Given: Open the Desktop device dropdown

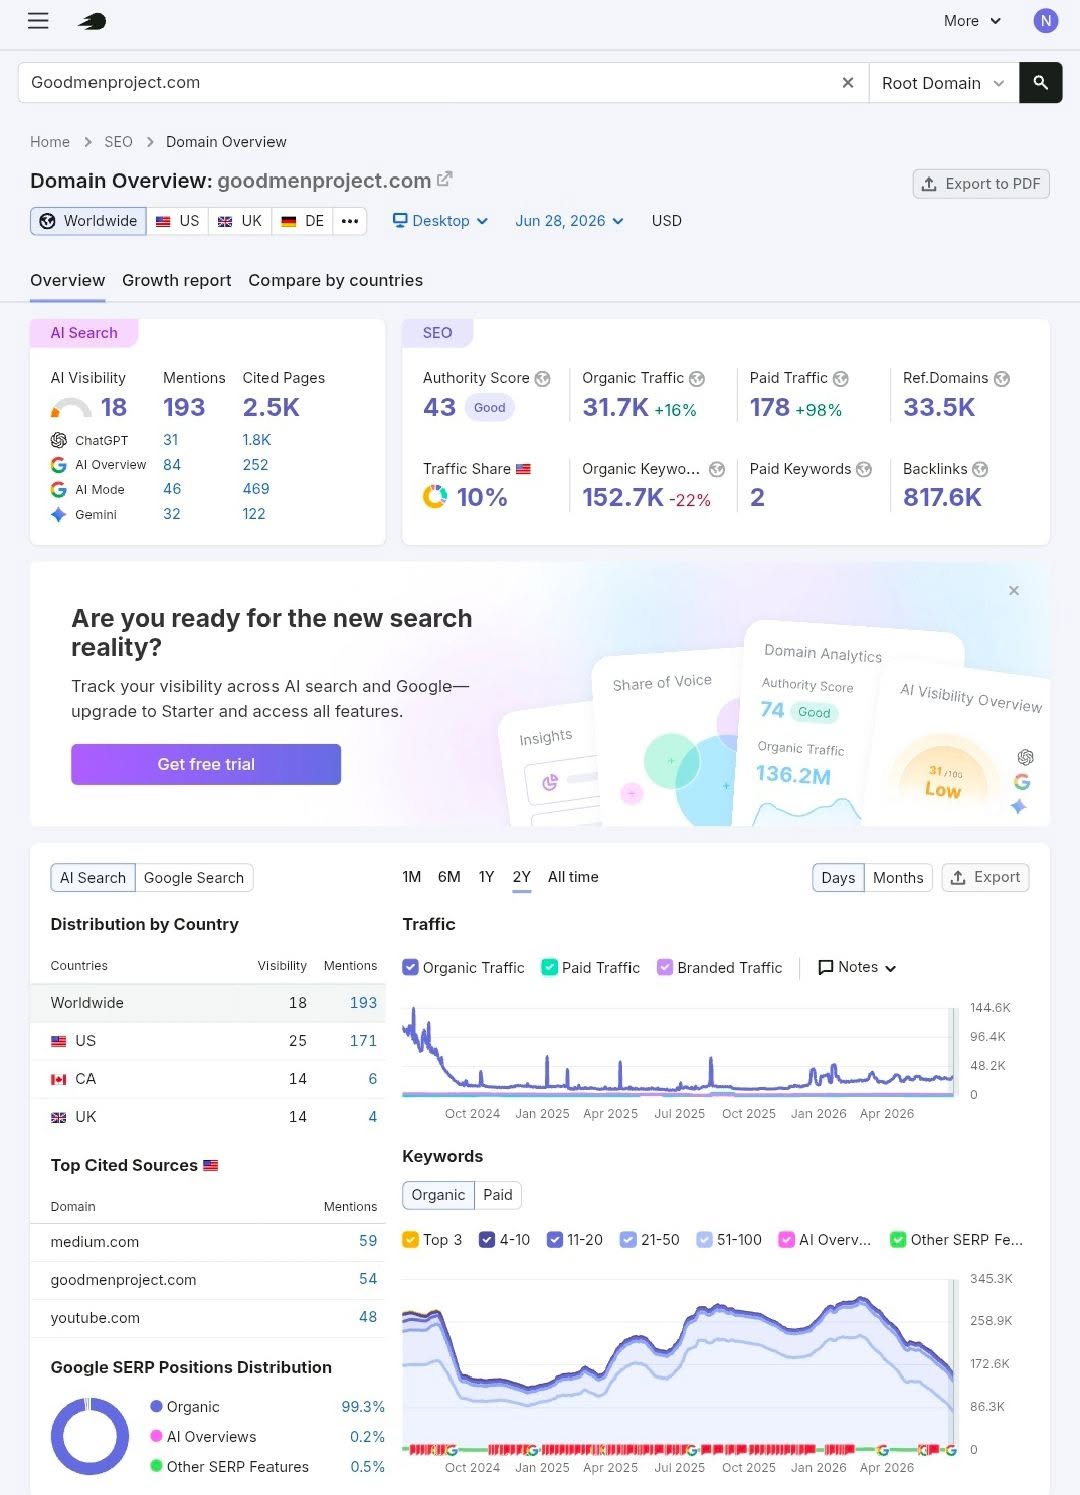Looking at the screenshot, I should click(x=440, y=221).
